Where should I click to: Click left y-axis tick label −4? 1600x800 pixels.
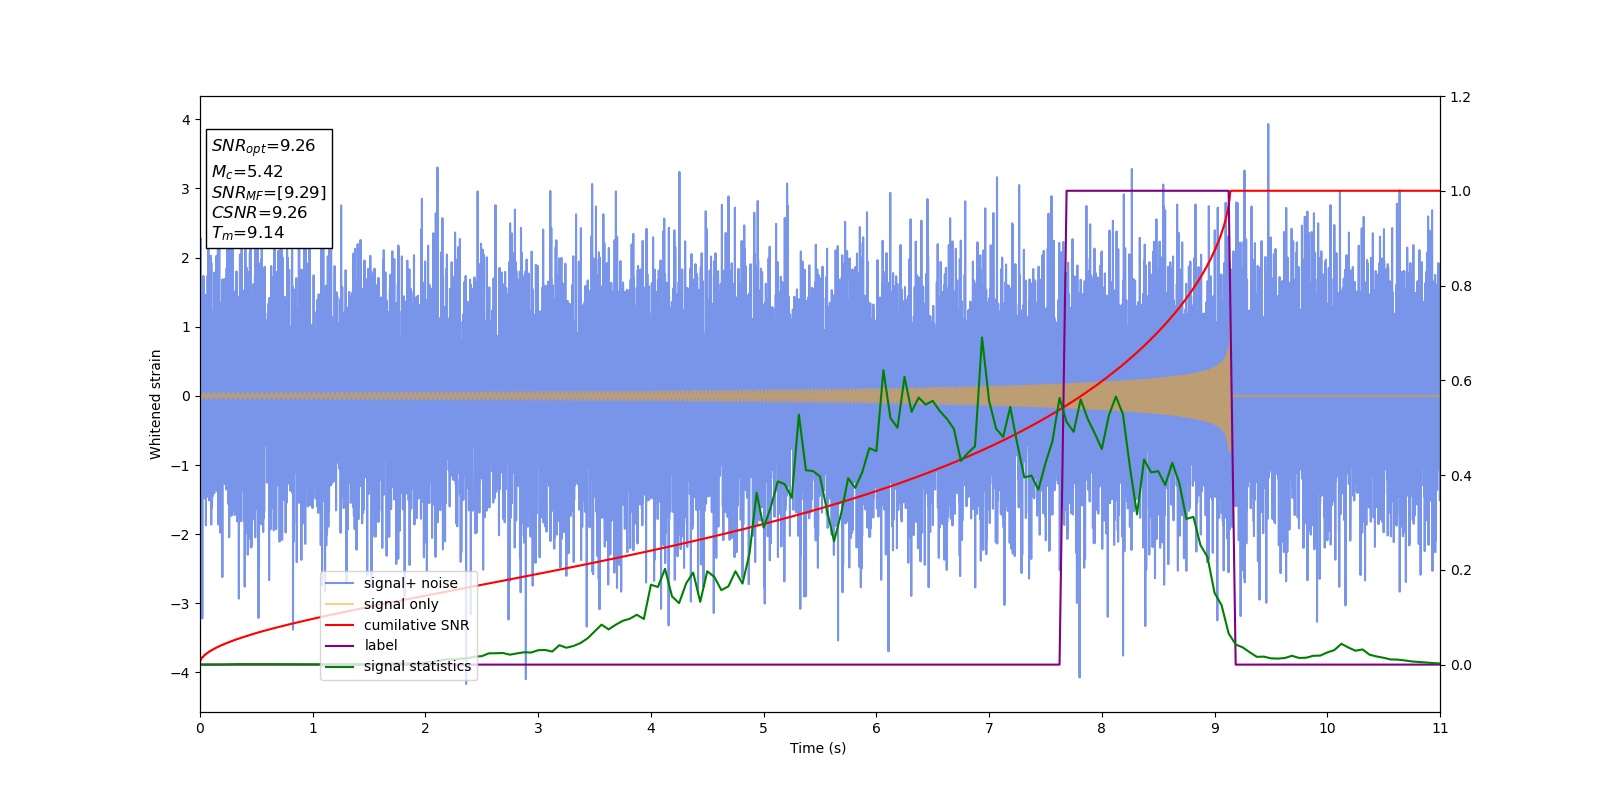coord(180,673)
